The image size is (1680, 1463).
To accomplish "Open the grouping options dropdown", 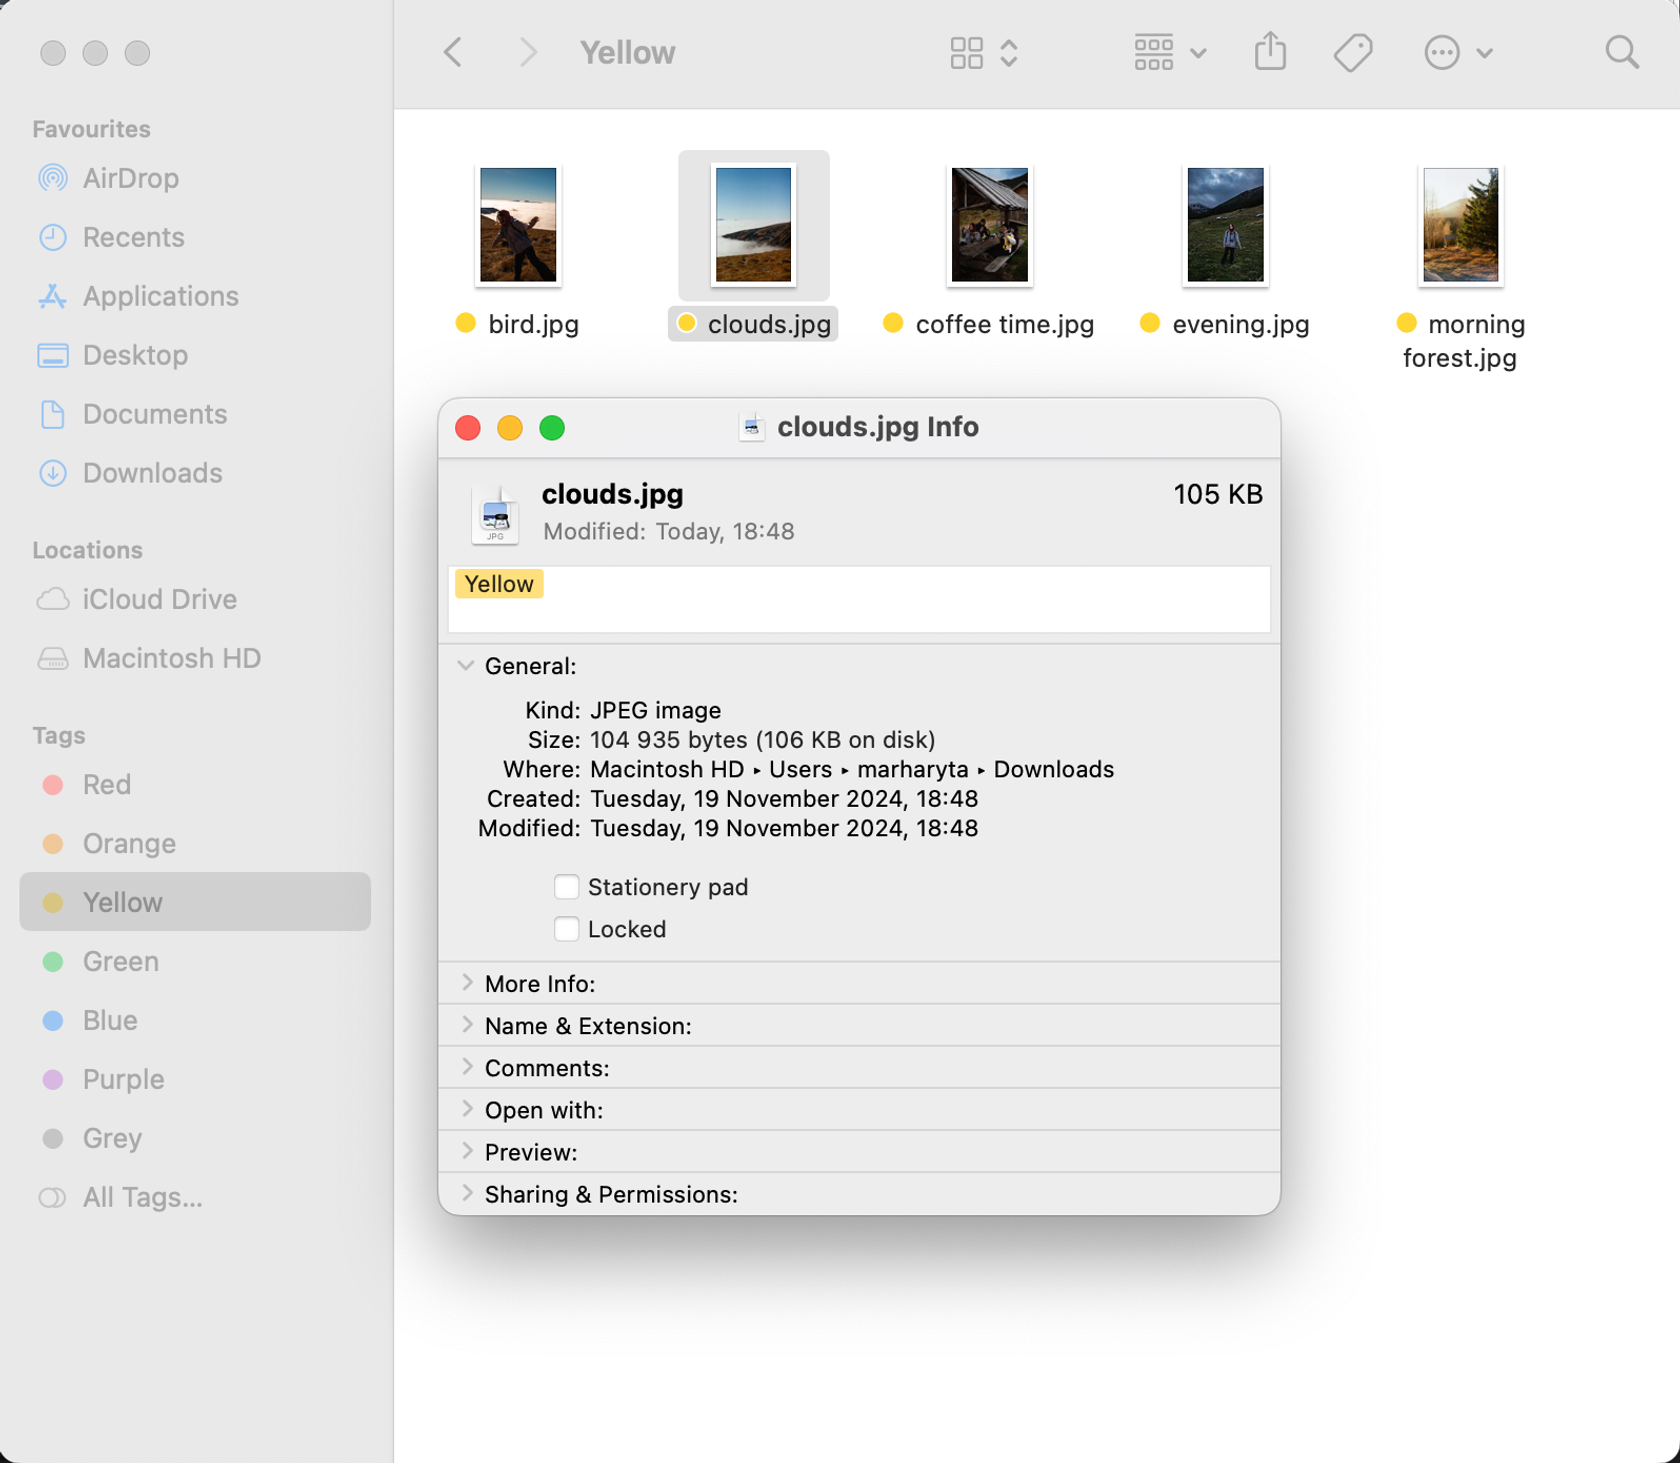I will pyautogui.click(x=1196, y=52).
